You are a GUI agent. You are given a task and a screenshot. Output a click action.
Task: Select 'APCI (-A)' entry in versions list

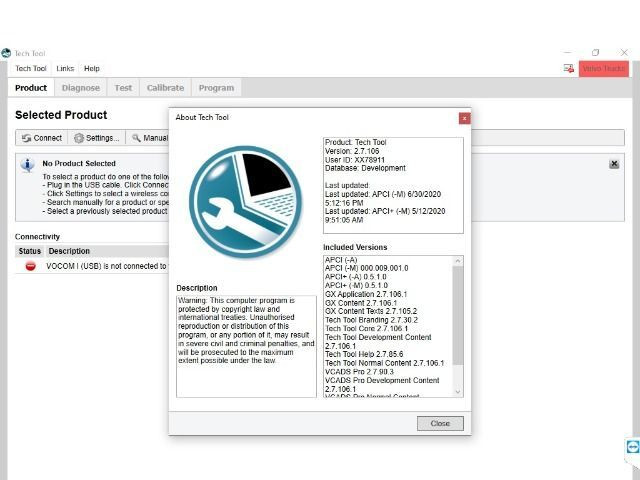pos(341,260)
